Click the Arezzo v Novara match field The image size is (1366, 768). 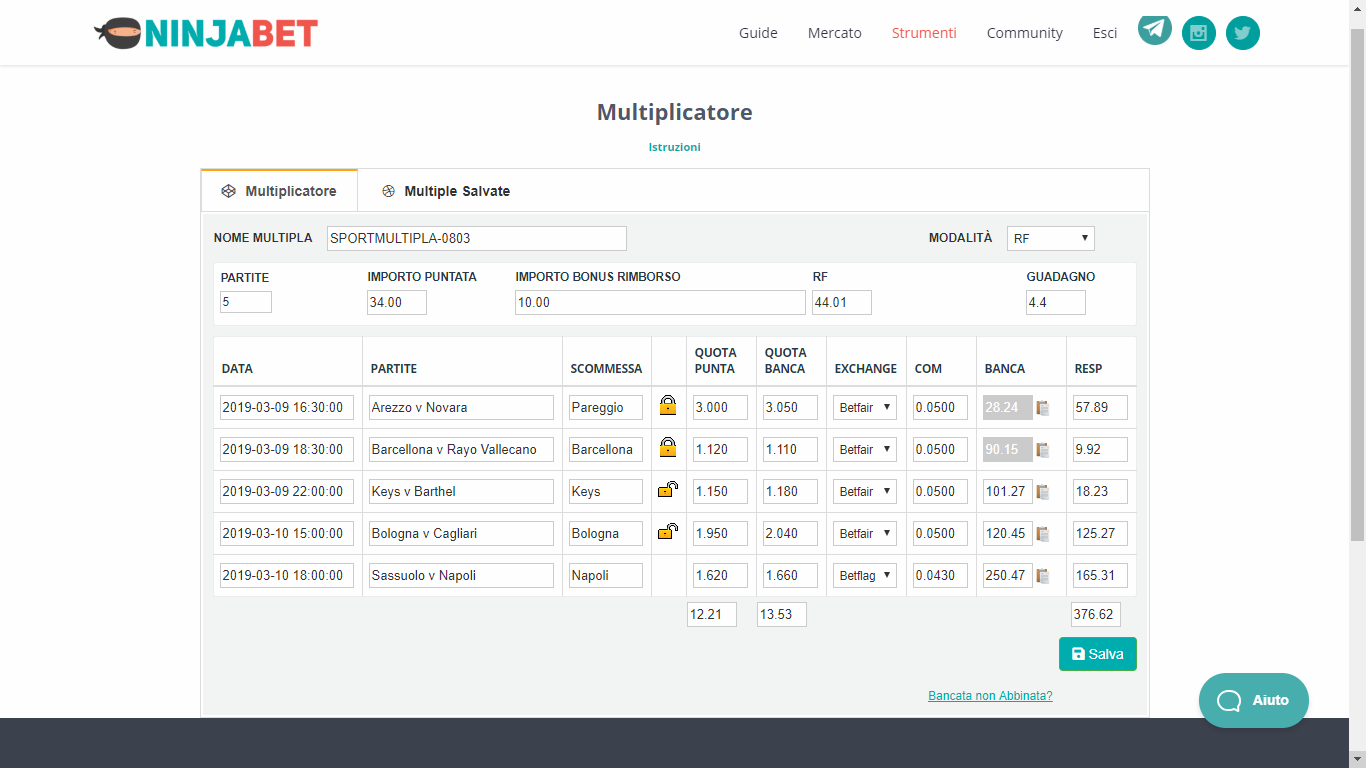[x=461, y=407]
